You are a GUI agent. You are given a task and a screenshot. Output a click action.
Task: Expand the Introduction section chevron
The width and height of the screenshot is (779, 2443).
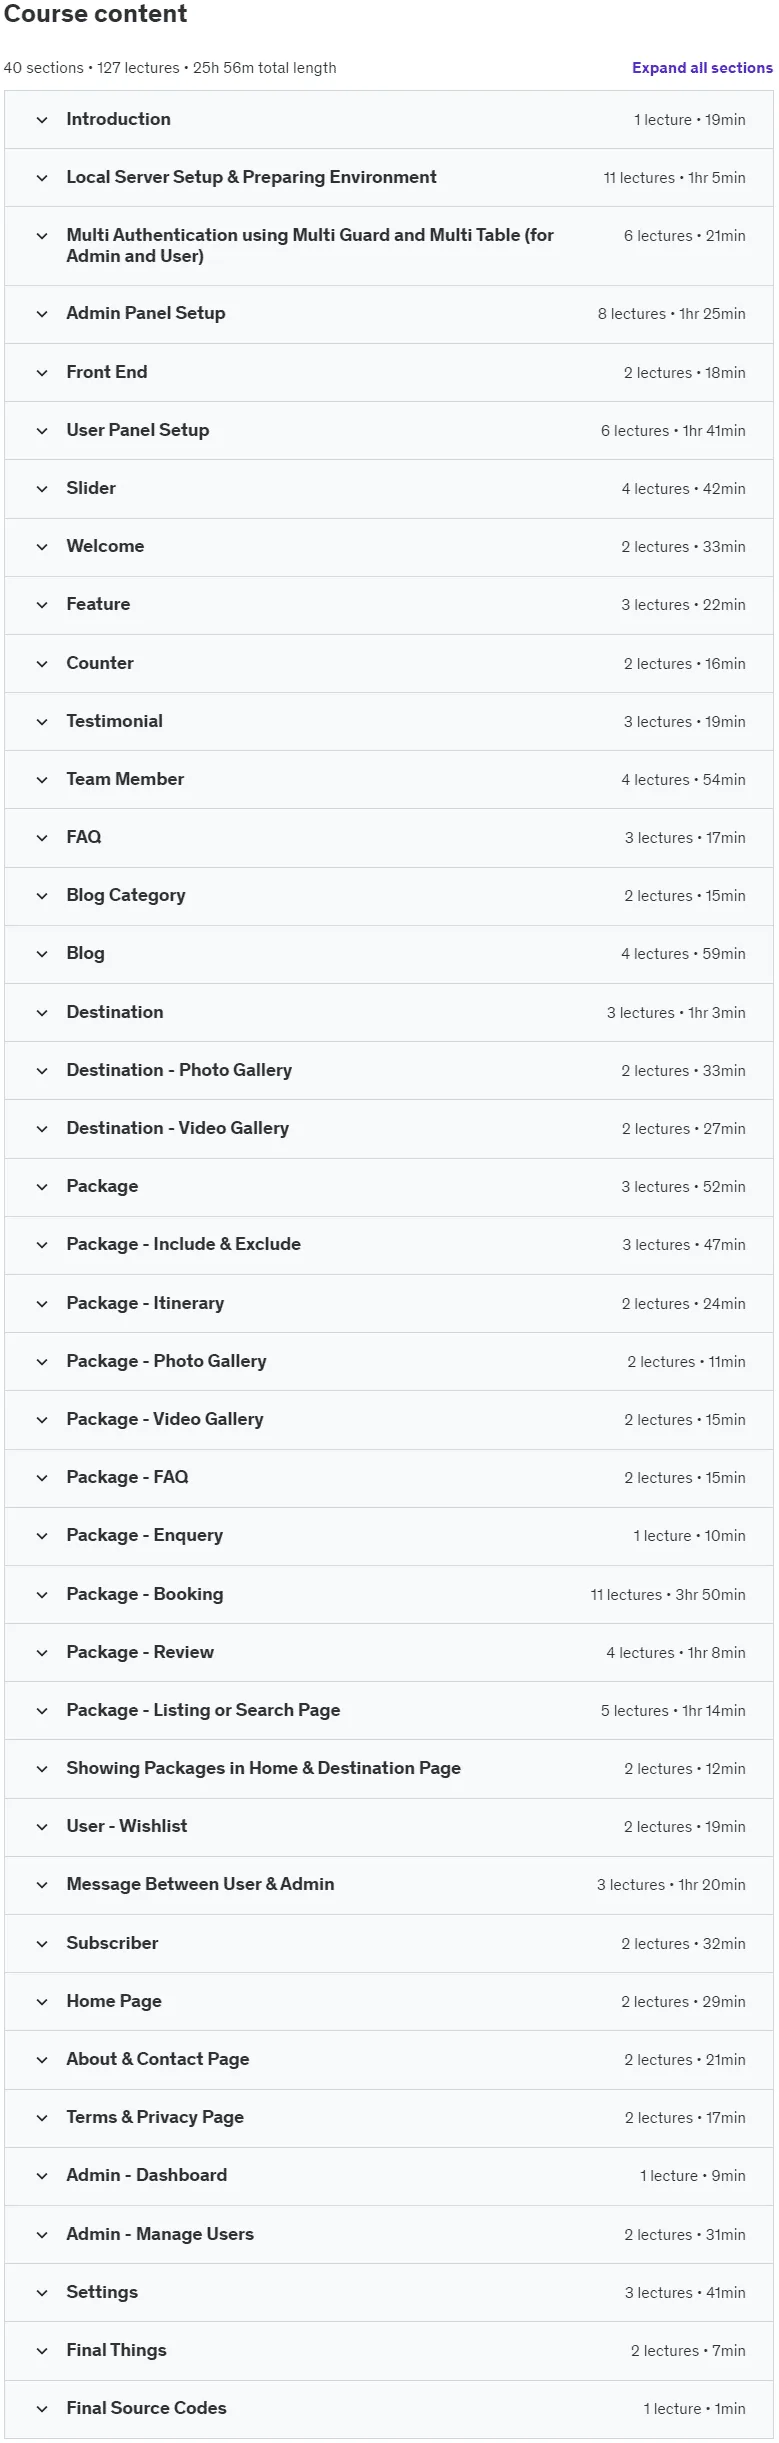[42, 120]
